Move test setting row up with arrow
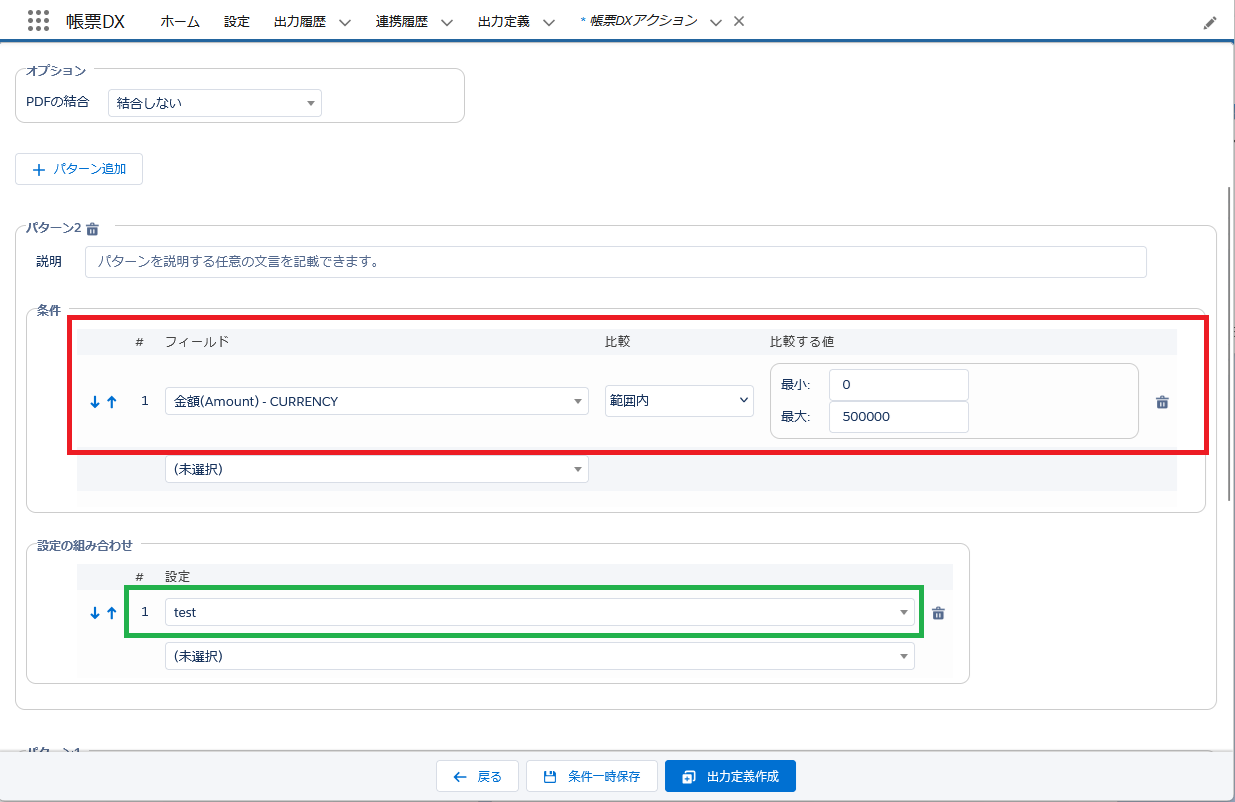This screenshot has height=802, width=1235. point(112,613)
